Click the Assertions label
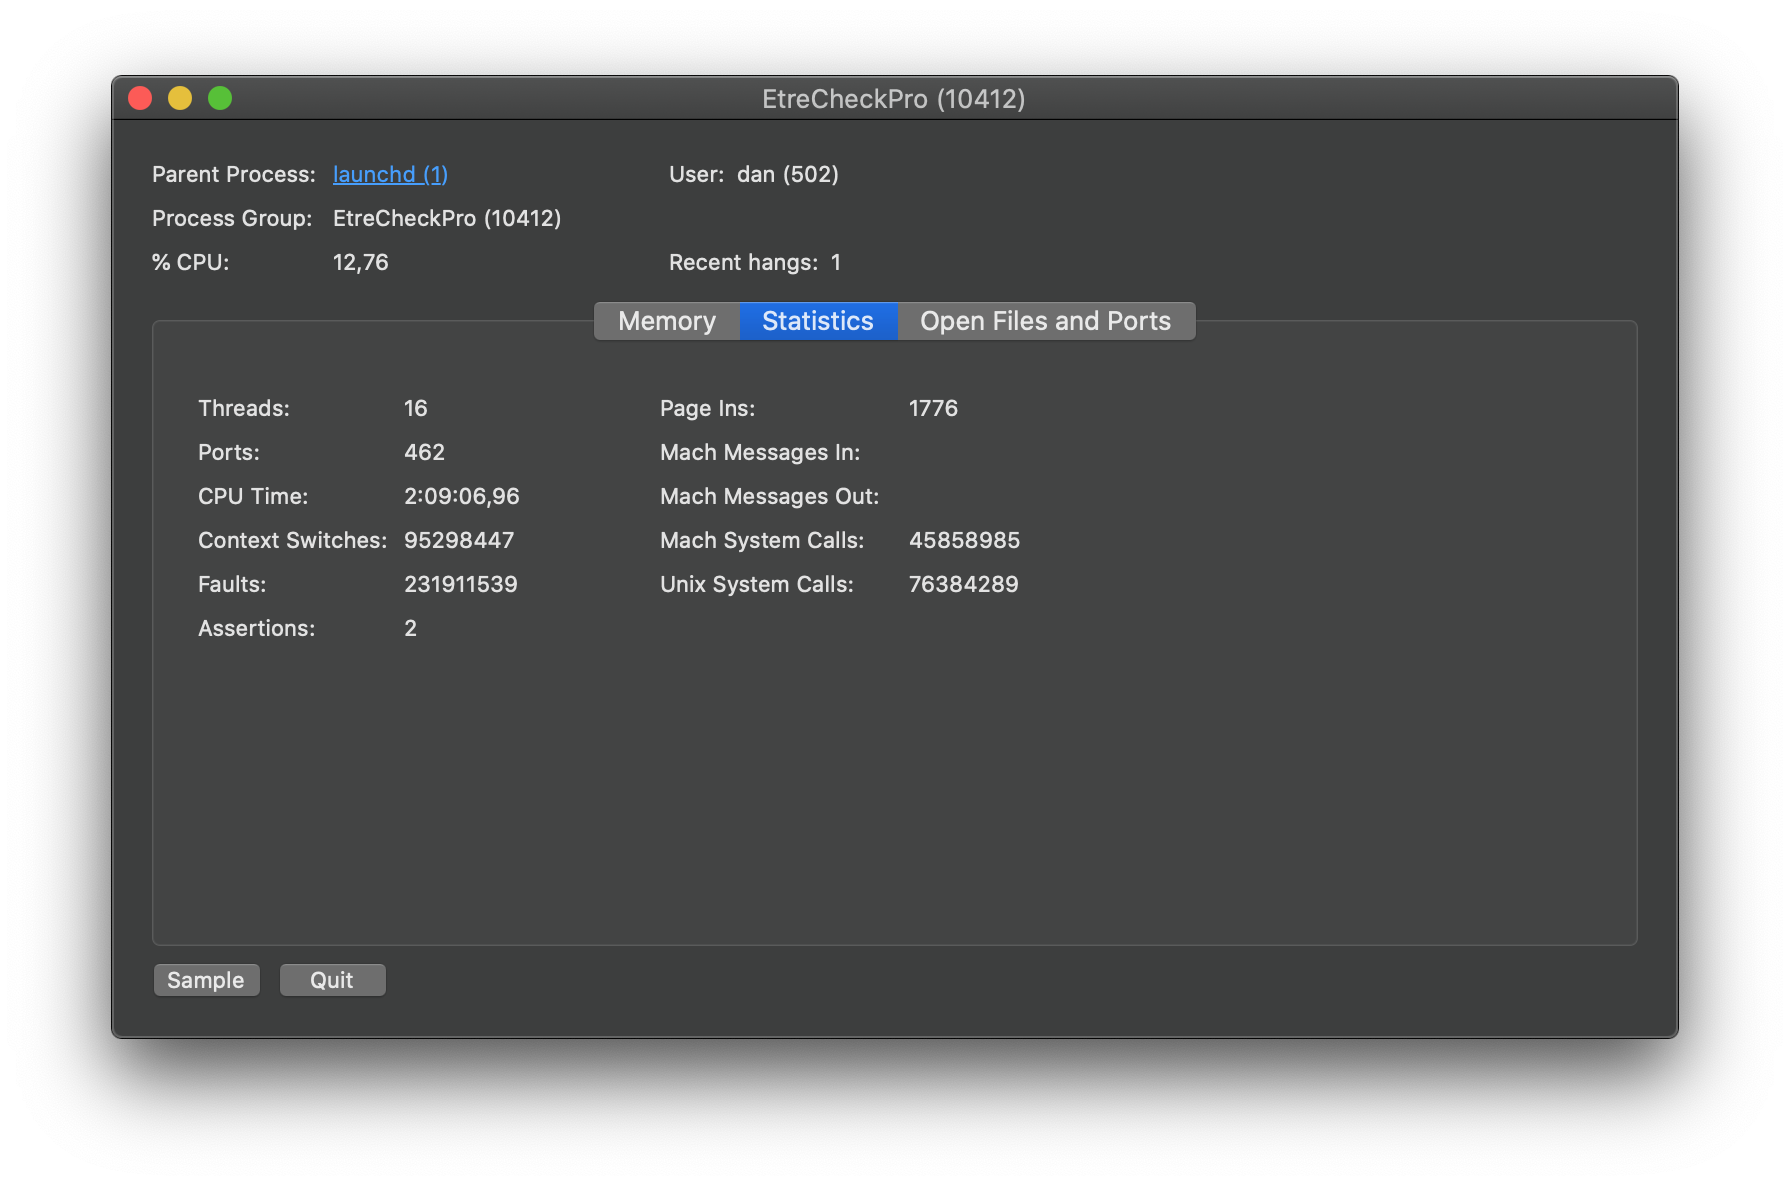This screenshot has width=1790, height=1186. 257,628
